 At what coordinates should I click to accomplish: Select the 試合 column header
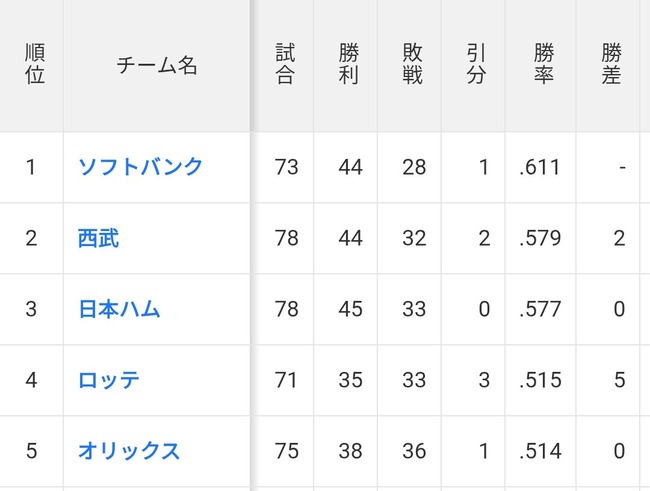pyautogui.click(x=285, y=64)
